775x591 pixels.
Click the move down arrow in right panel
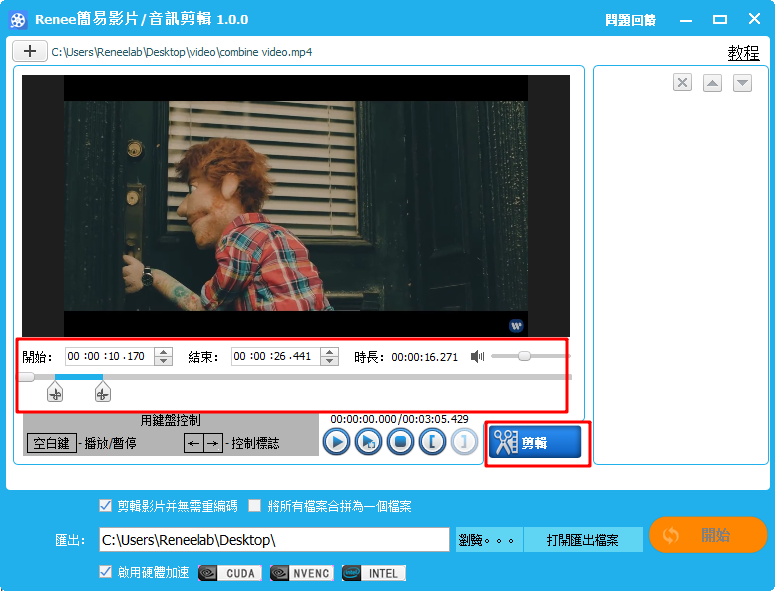tap(742, 83)
